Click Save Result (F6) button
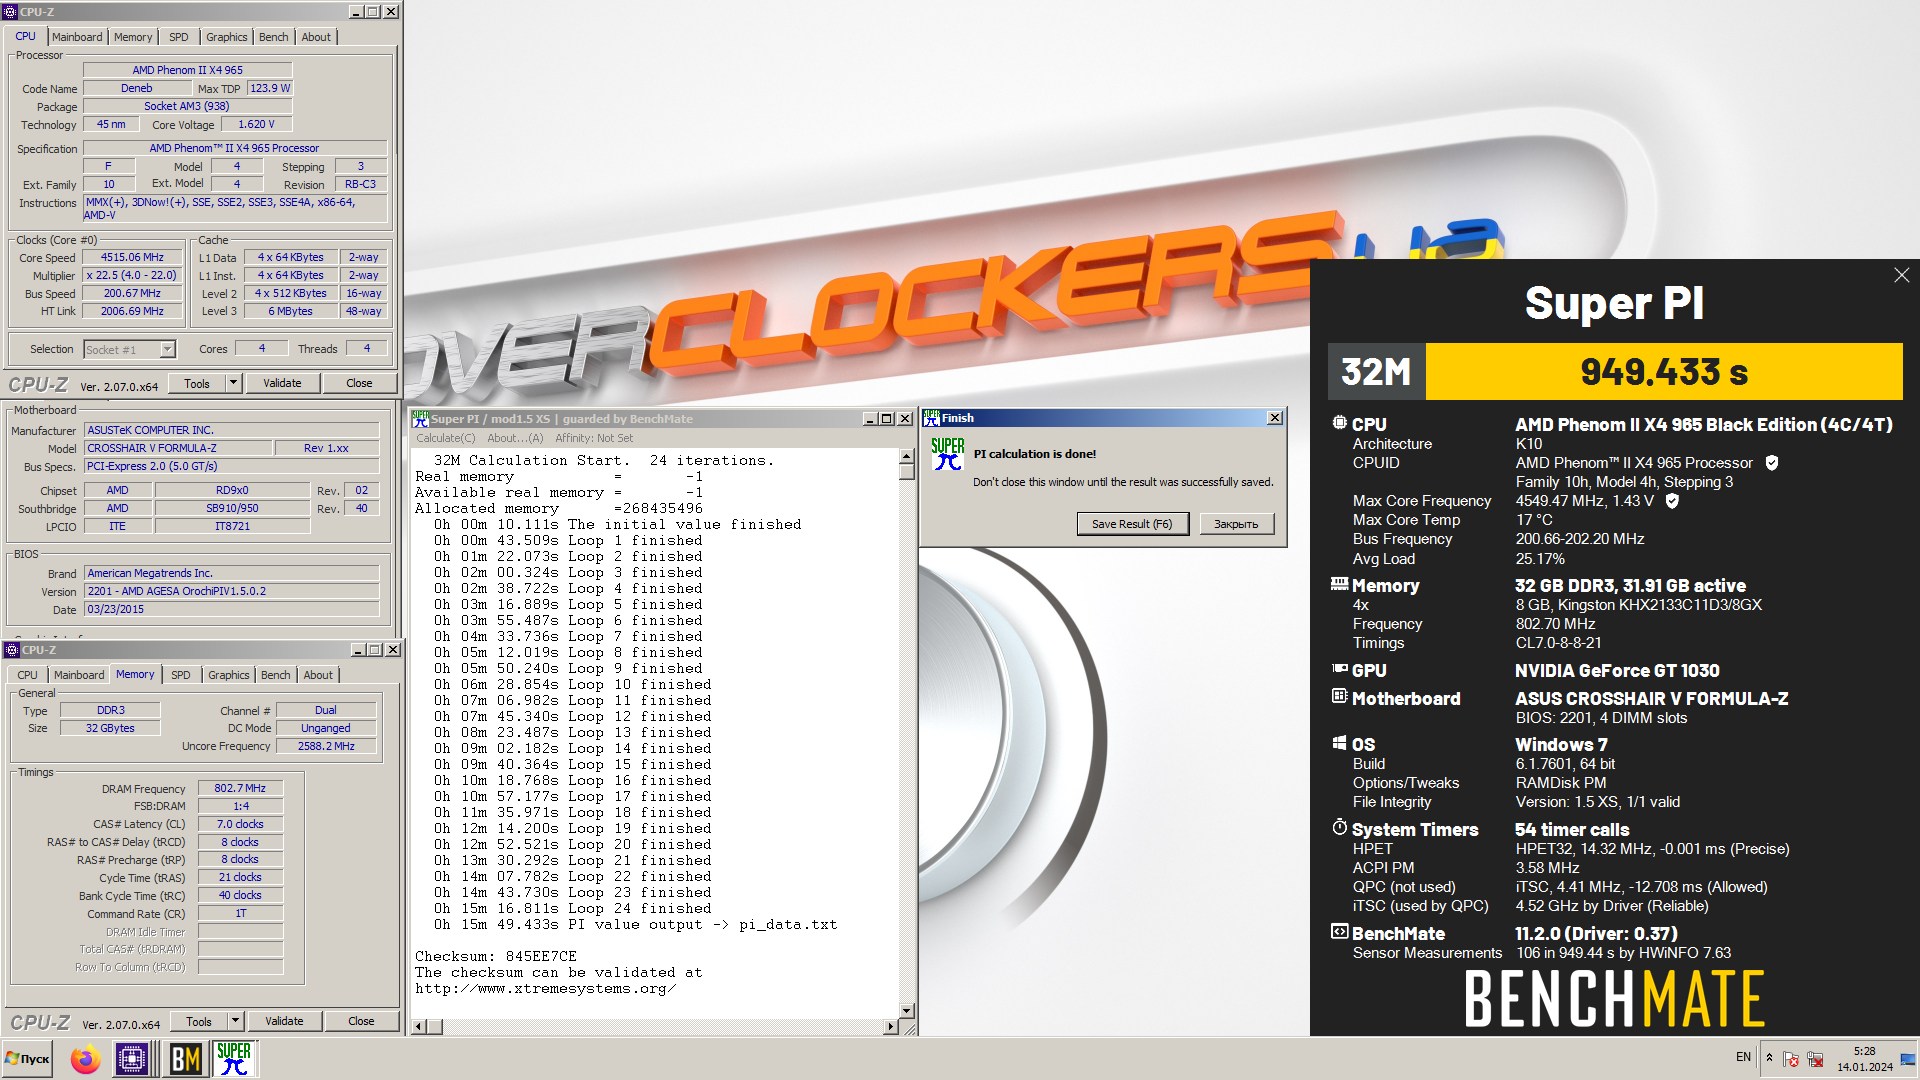The image size is (1920, 1080). (1132, 524)
